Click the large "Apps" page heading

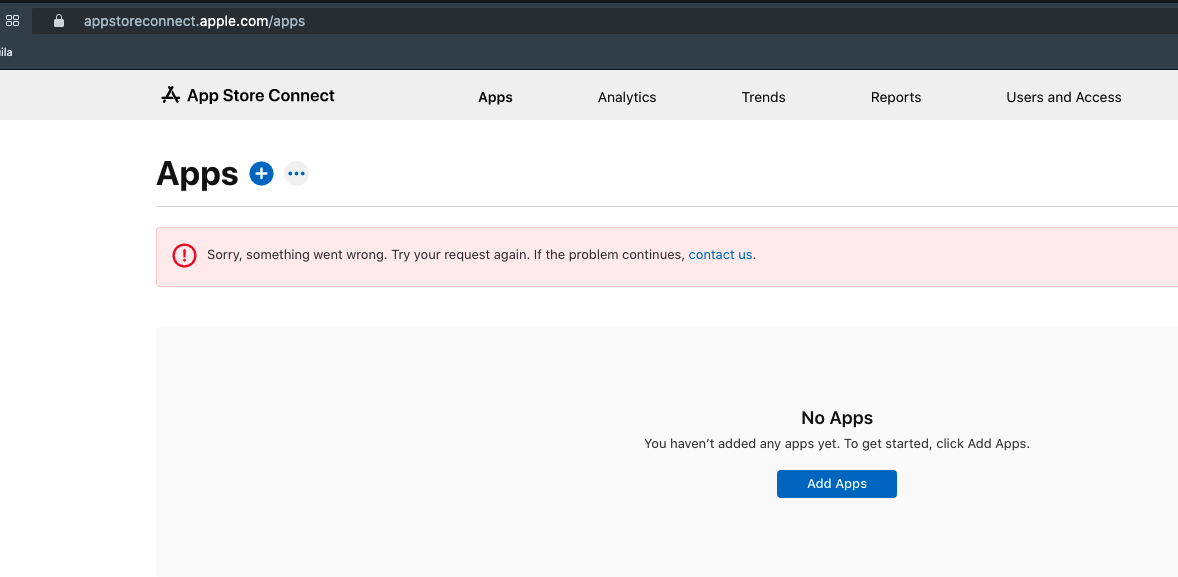click(197, 174)
